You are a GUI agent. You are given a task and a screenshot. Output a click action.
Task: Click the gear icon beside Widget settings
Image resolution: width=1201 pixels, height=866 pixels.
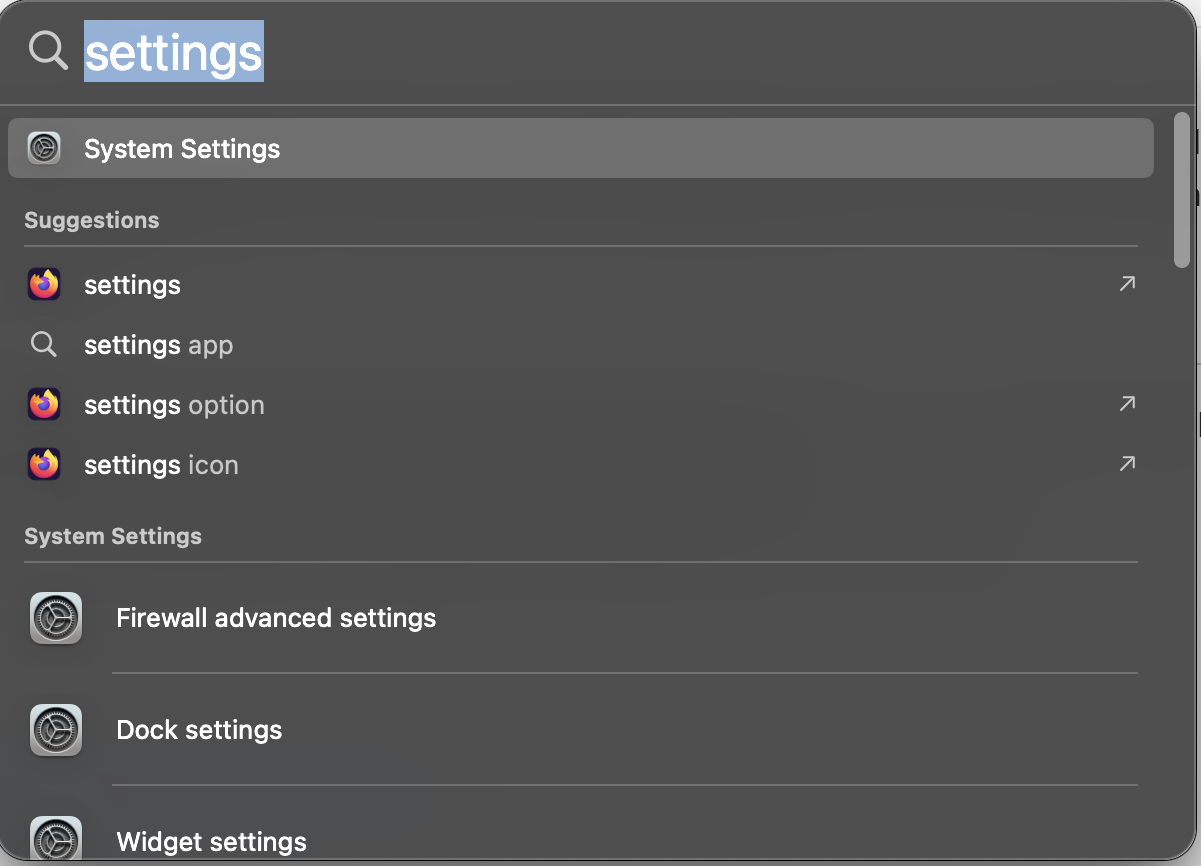[56, 838]
